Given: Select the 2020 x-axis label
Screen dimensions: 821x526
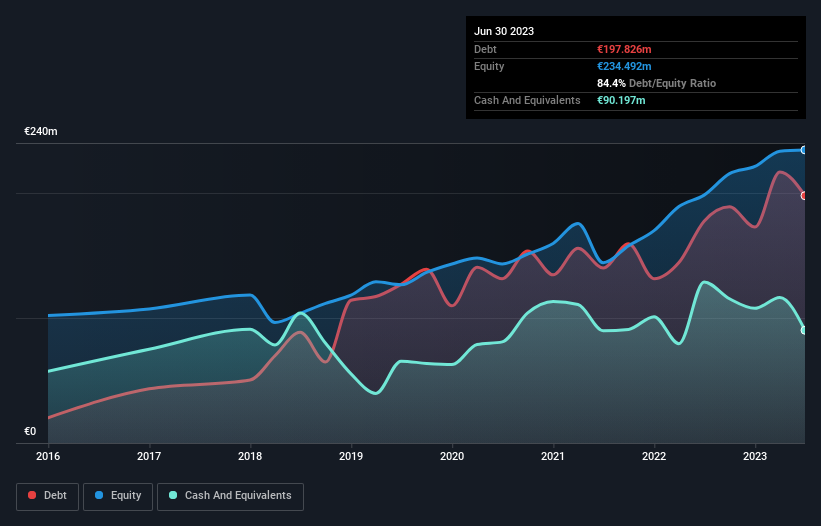Looking at the screenshot, I should (452, 456).
